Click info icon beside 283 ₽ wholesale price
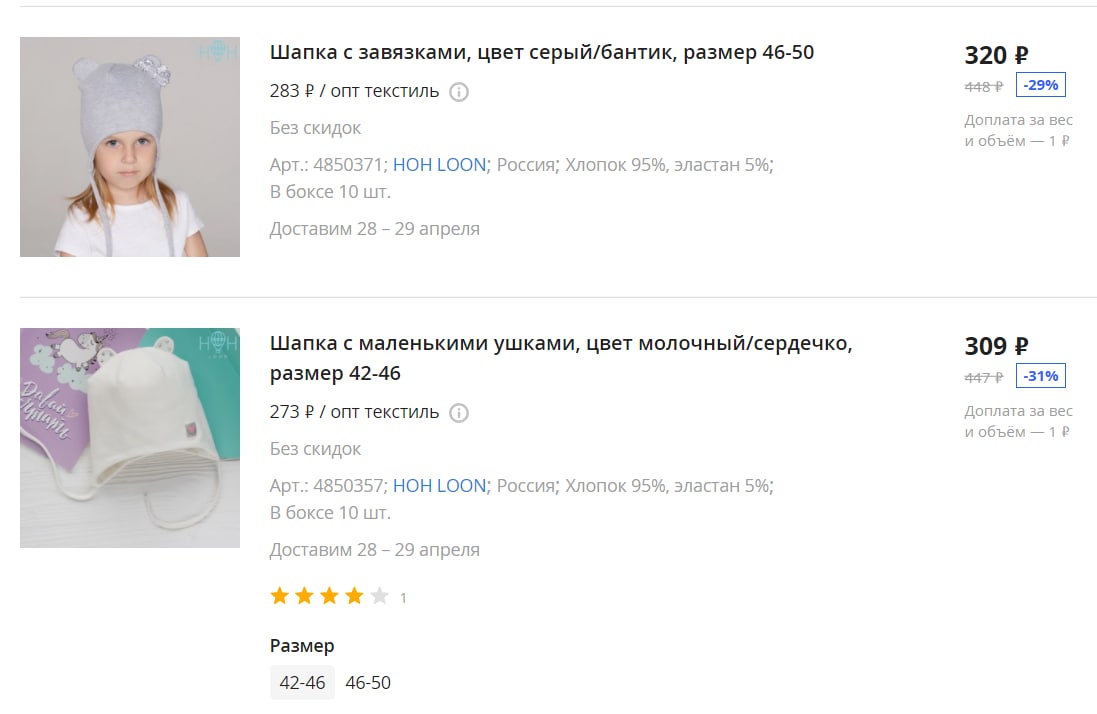Screen dimensions: 1097x714 click(458, 92)
